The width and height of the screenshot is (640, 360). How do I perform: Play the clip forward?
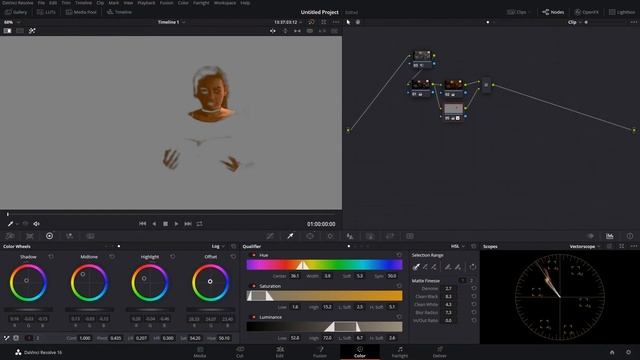tap(176, 224)
